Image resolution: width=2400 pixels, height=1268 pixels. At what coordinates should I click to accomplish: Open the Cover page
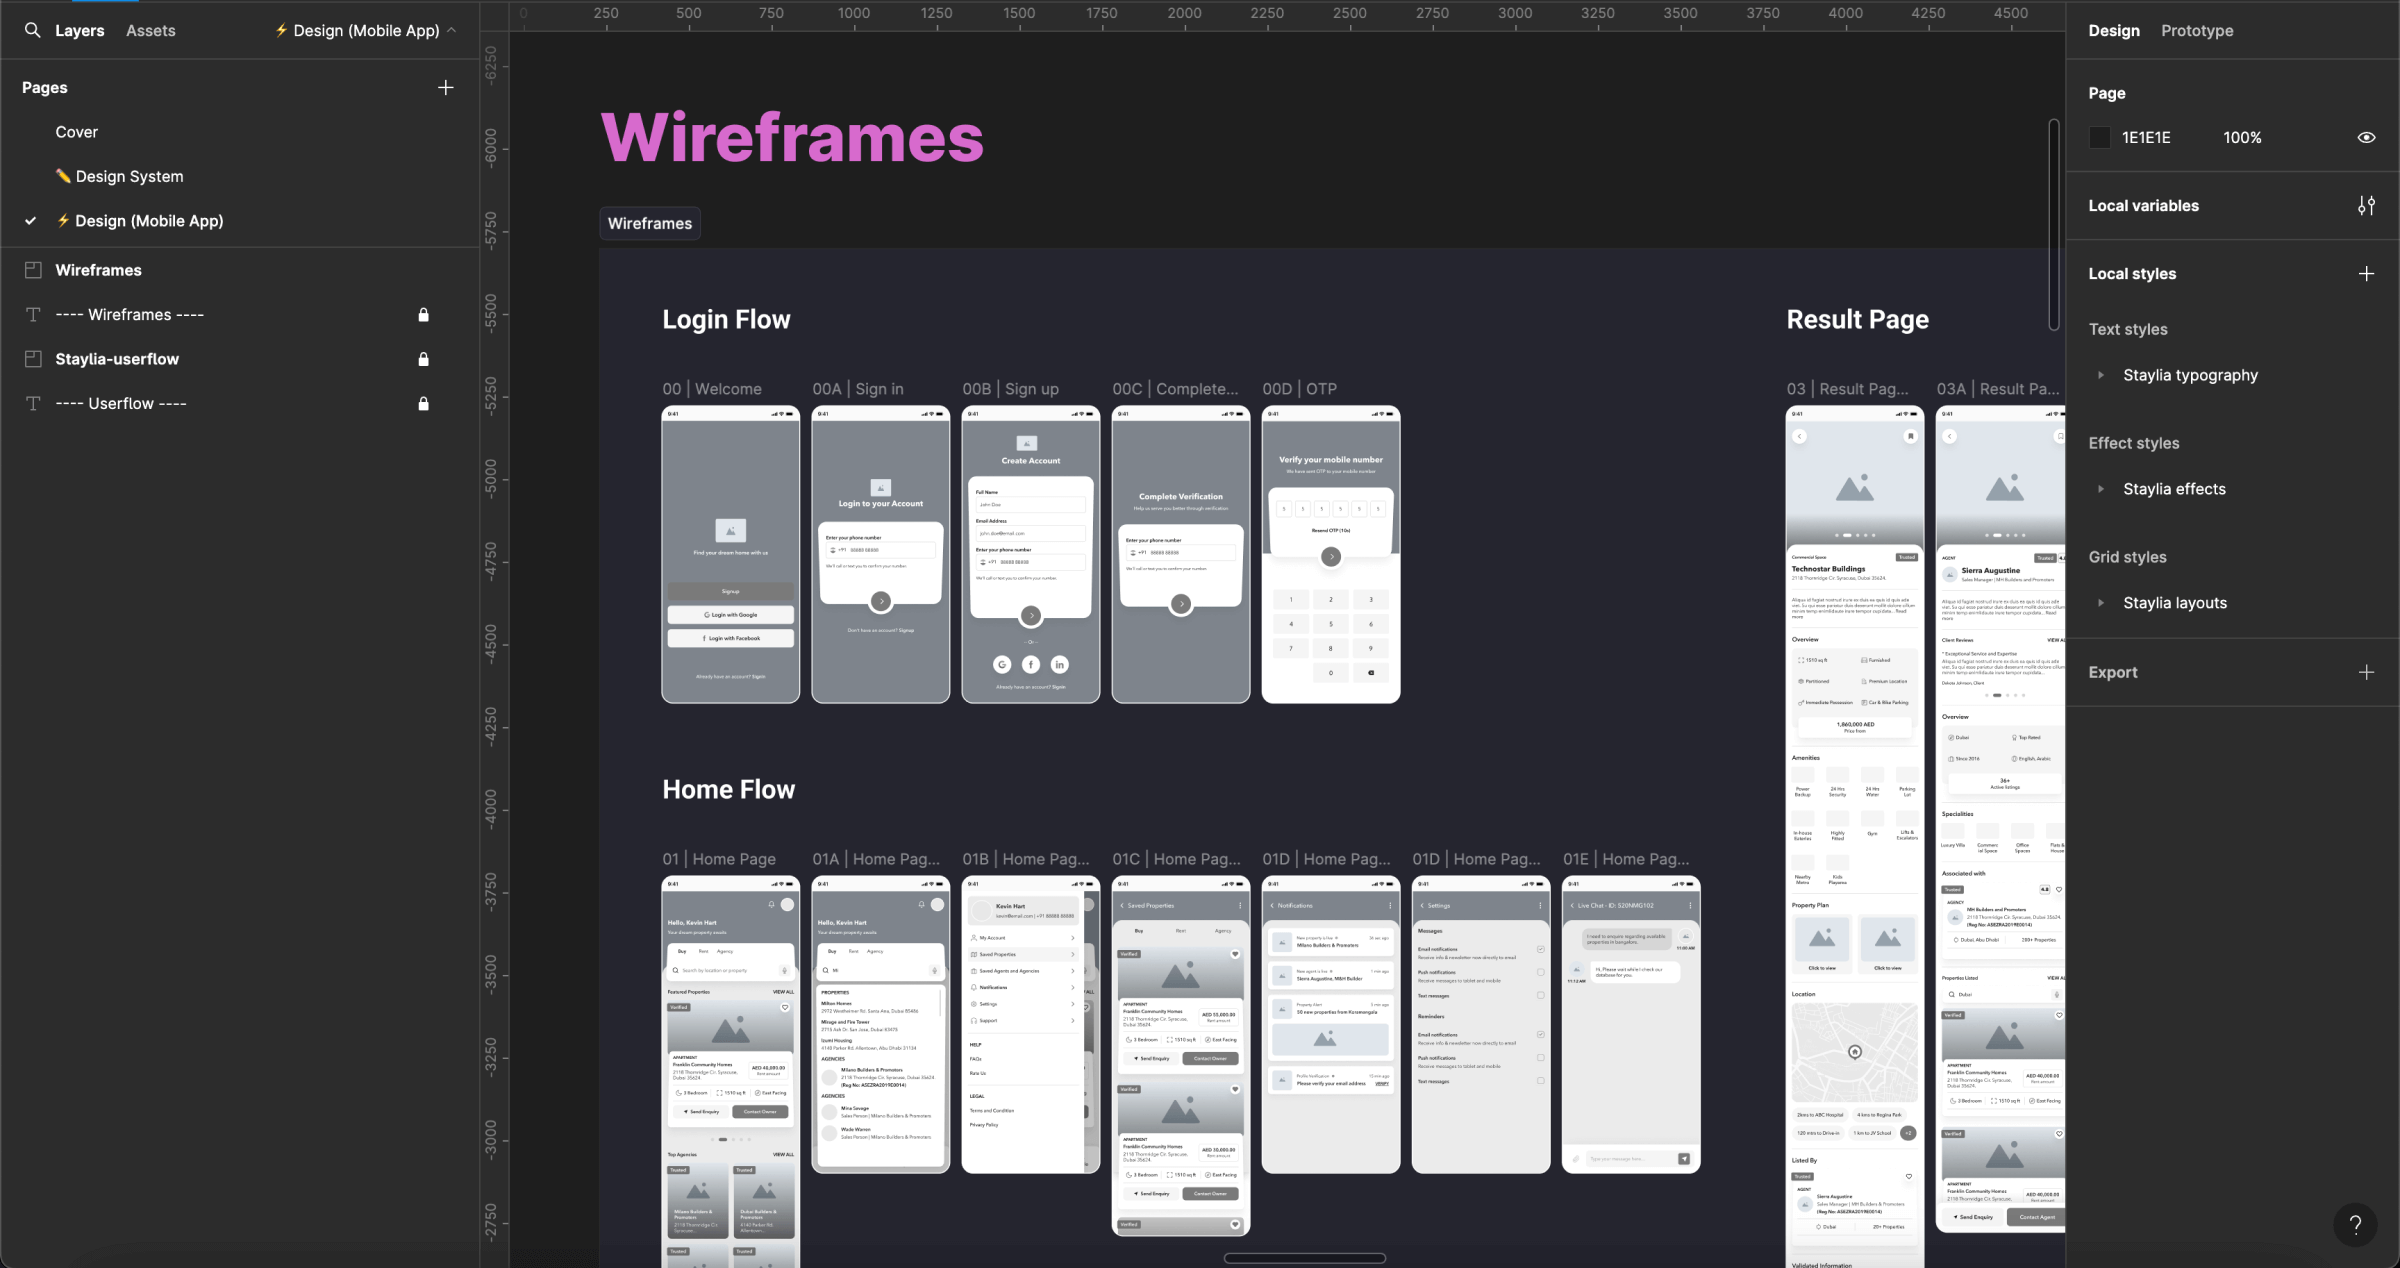[76, 132]
